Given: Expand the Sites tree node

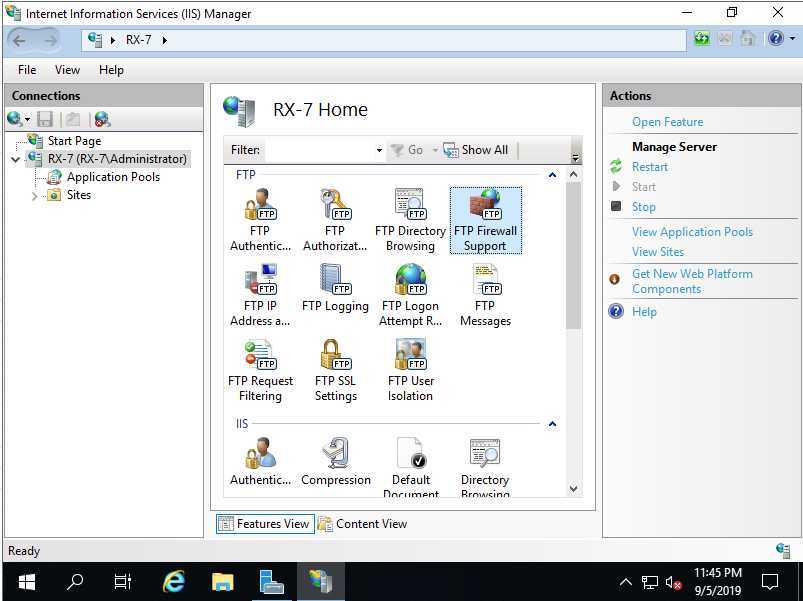Looking at the screenshot, I should pos(34,196).
